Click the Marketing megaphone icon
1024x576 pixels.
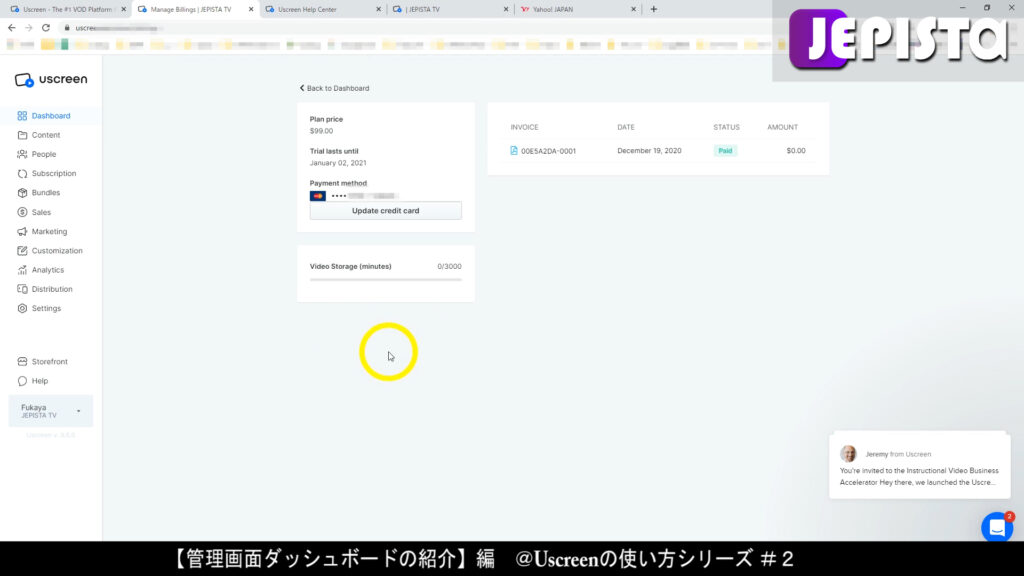pyautogui.click(x=22, y=231)
